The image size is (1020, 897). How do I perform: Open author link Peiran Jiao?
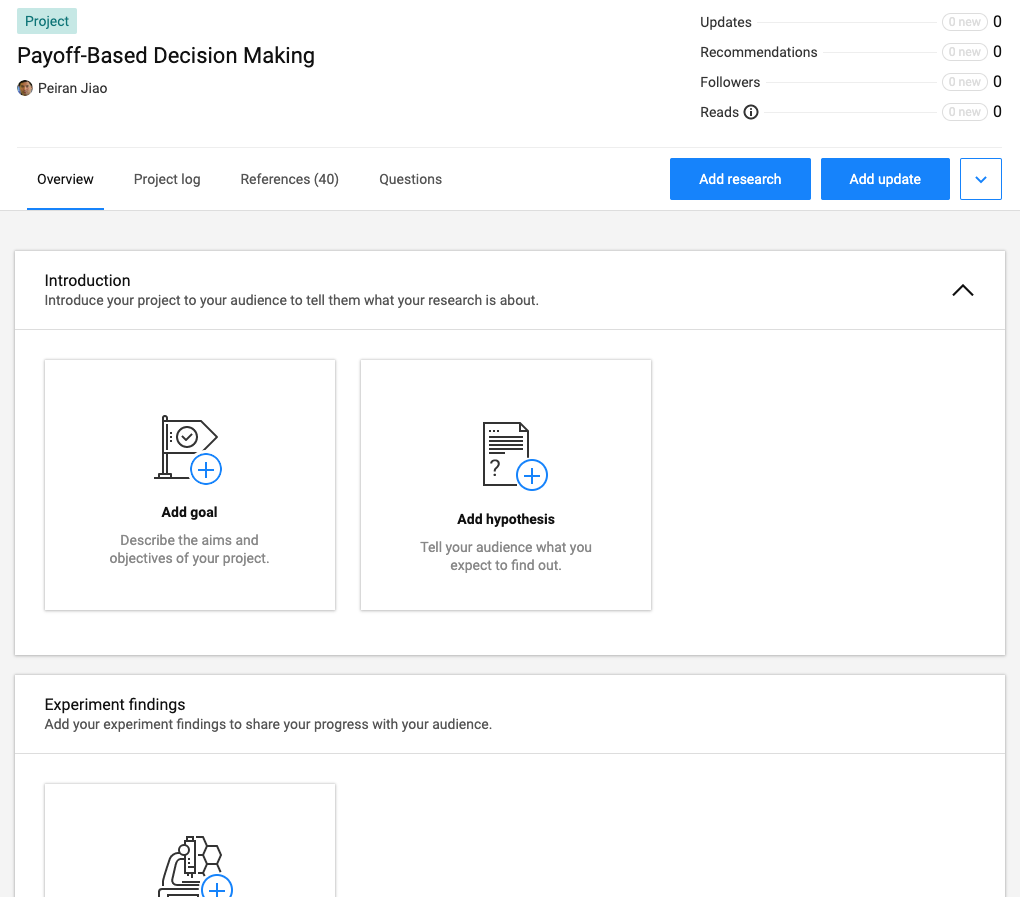(x=72, y=88)
